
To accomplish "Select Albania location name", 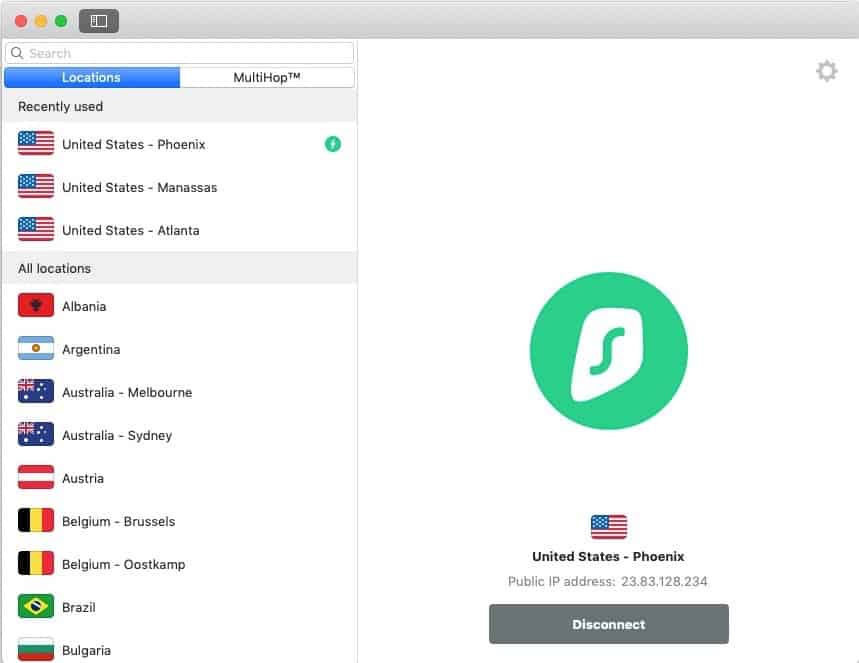I will (x=84, y=306).
